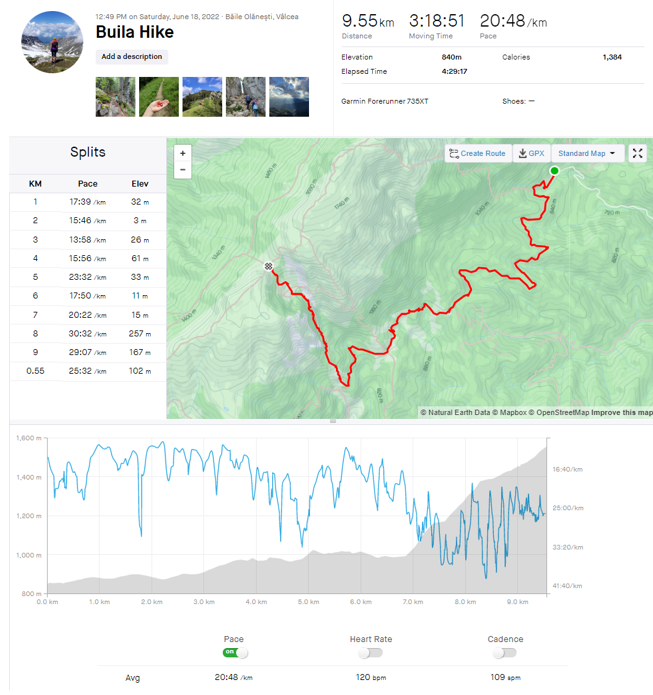The height and width of the screenshot is (695, 653).
Task: Open the map in fullscreen mode
Action: click(x=638, y=153)
